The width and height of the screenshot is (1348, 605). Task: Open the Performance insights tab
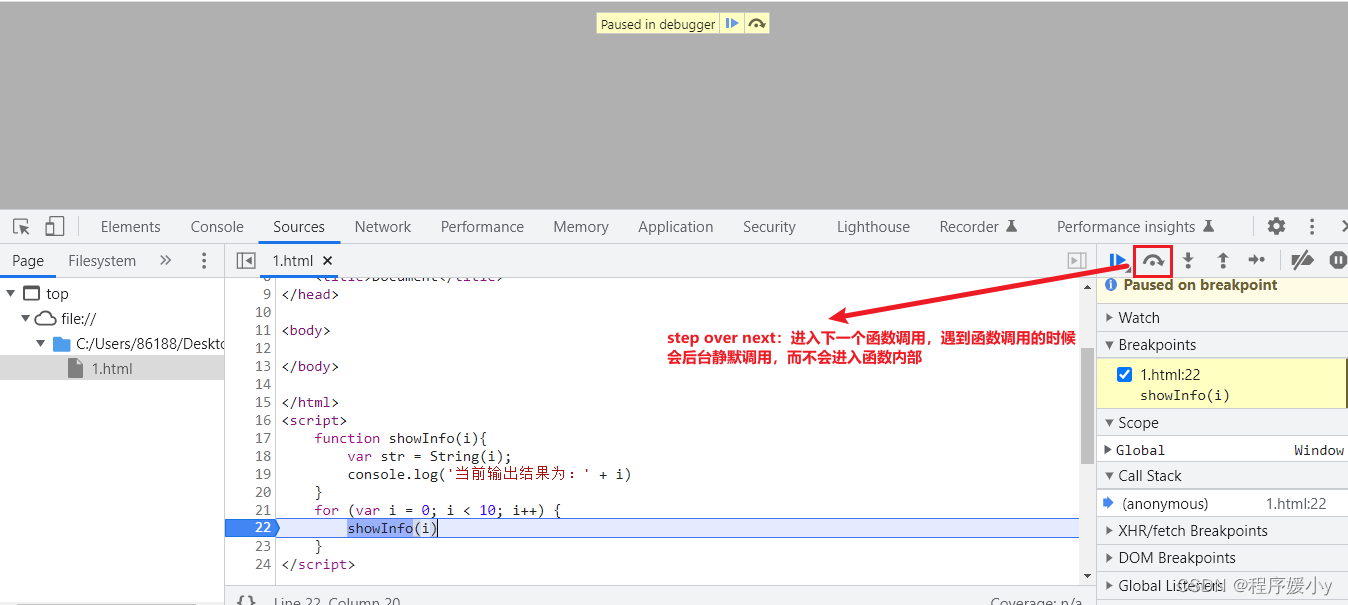coord(1135,227)
